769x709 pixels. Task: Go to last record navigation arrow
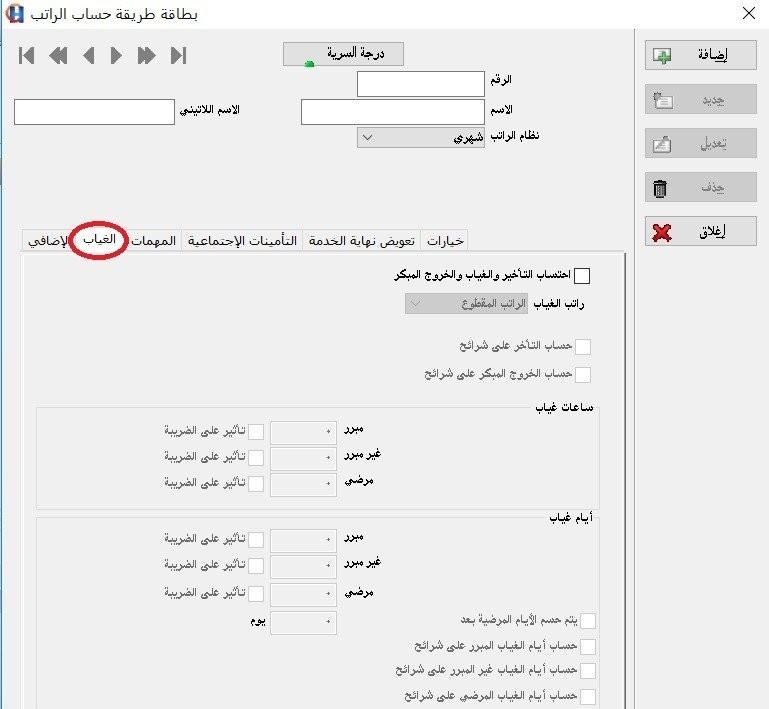[x=179, y=55]
